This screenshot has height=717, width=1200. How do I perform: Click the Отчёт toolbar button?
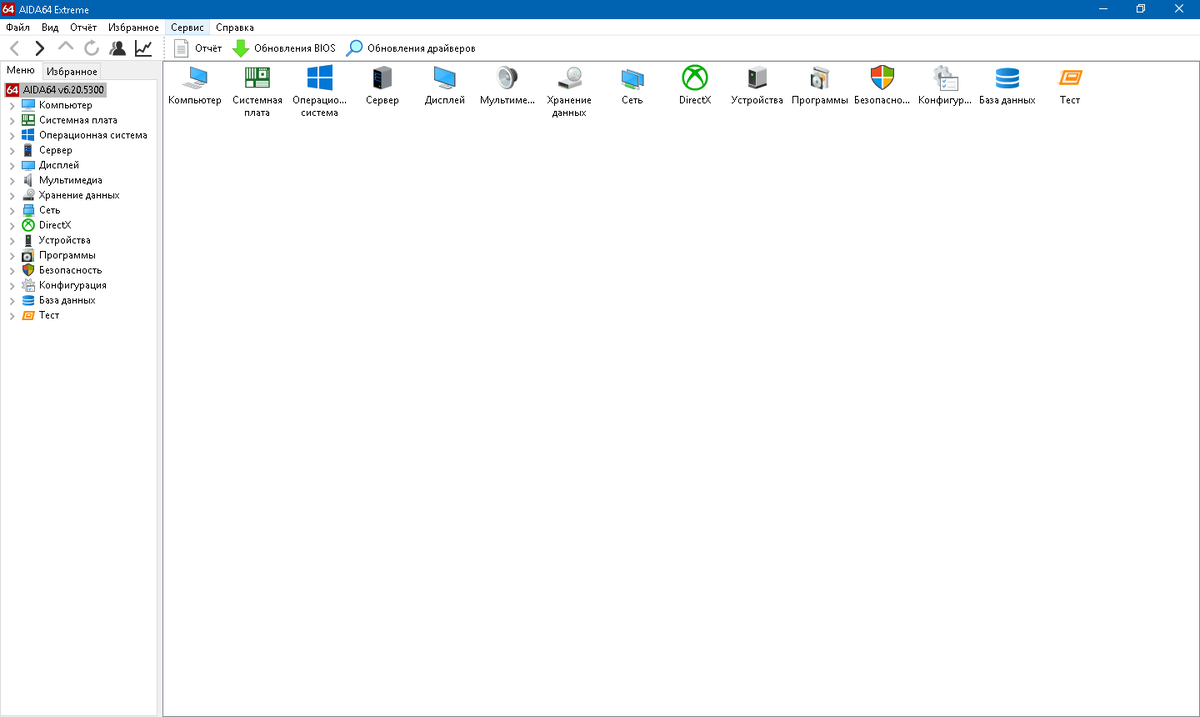coord(198,48)
